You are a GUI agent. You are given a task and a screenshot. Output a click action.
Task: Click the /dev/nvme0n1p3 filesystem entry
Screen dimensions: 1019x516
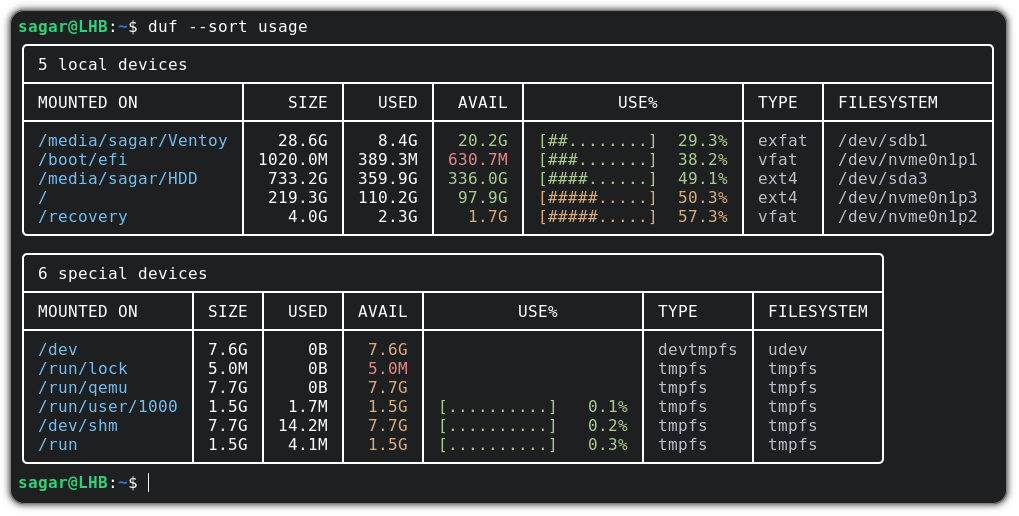(907, 198)
